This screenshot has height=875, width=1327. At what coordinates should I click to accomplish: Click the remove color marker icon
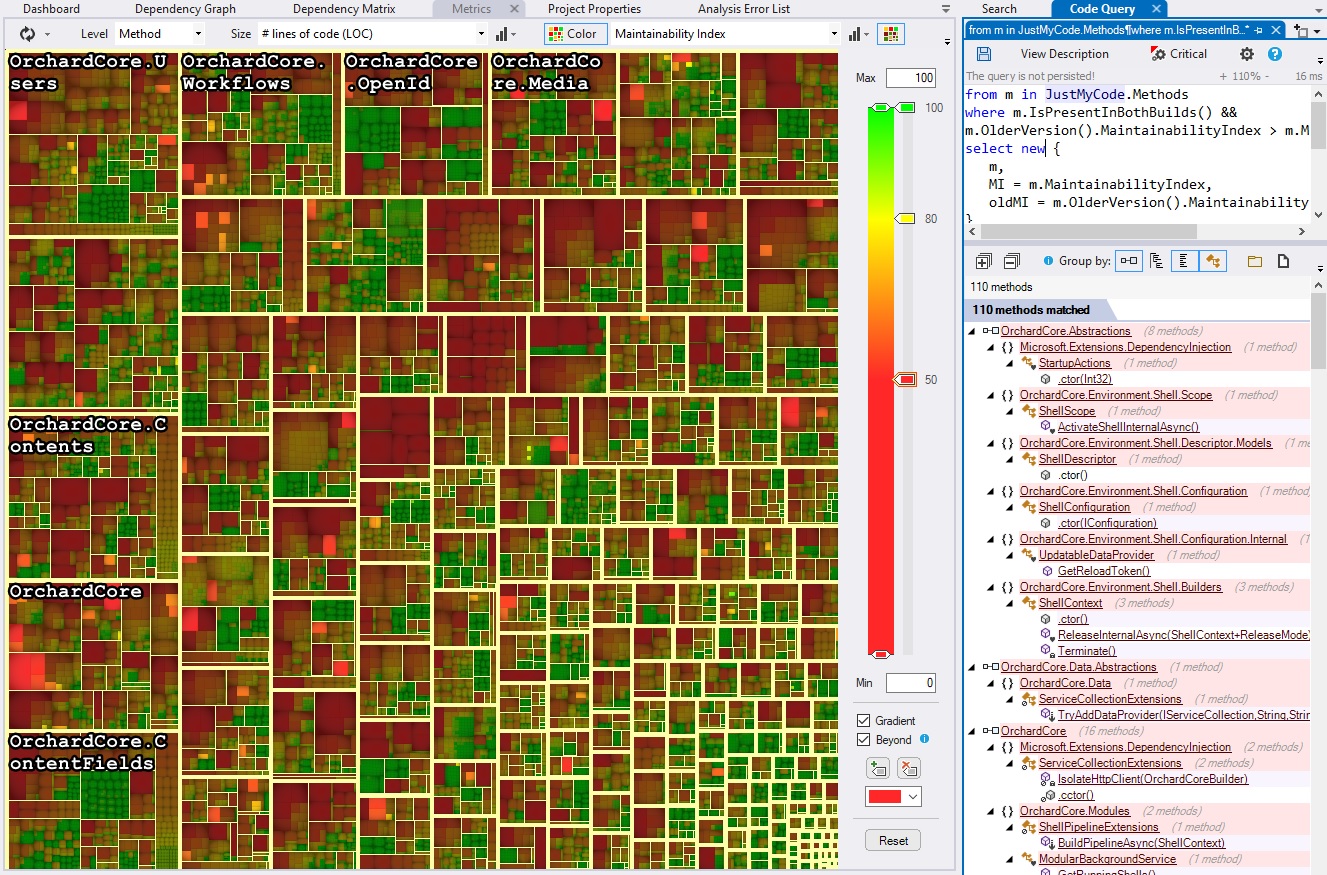point(908,768)
